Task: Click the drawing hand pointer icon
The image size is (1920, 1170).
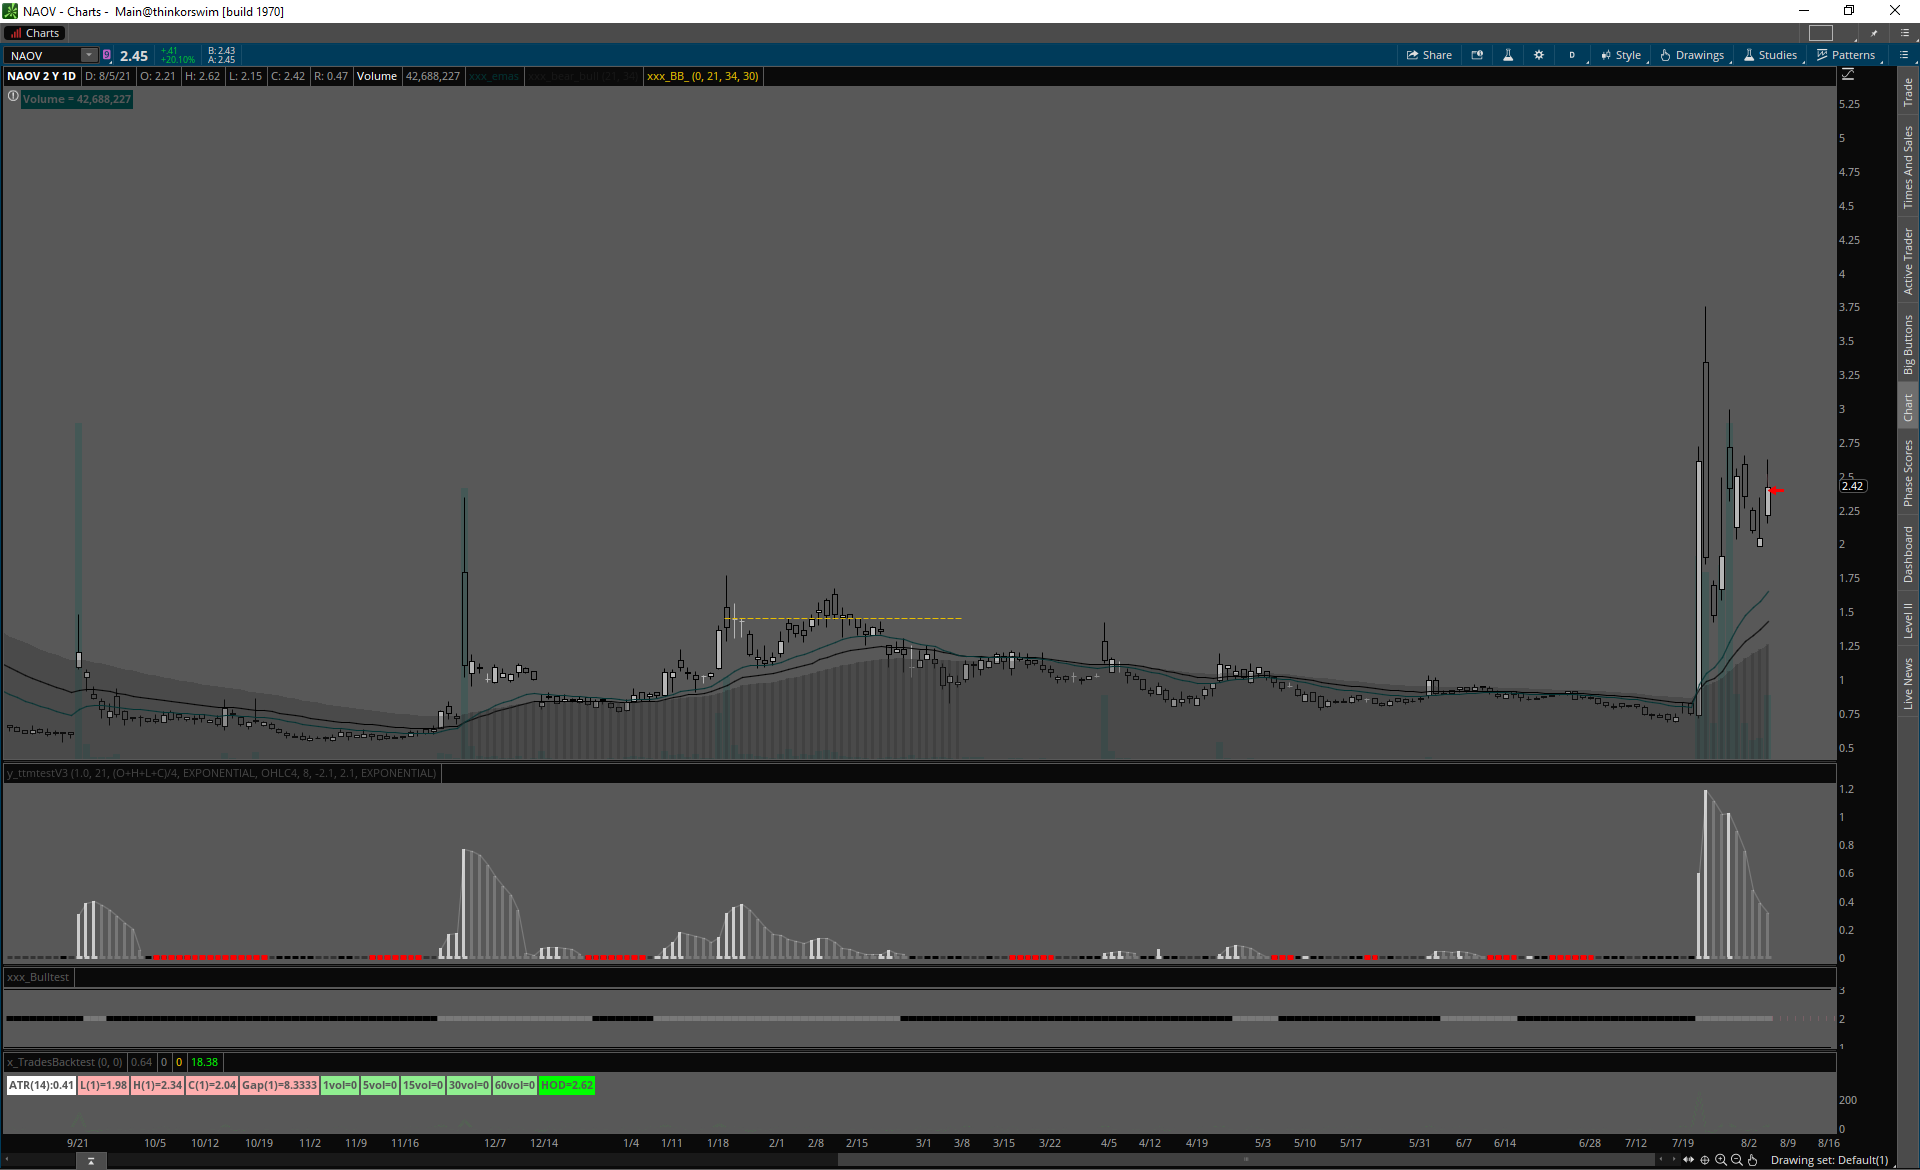Action: pyautogui.click(x=1753, y=1160)
